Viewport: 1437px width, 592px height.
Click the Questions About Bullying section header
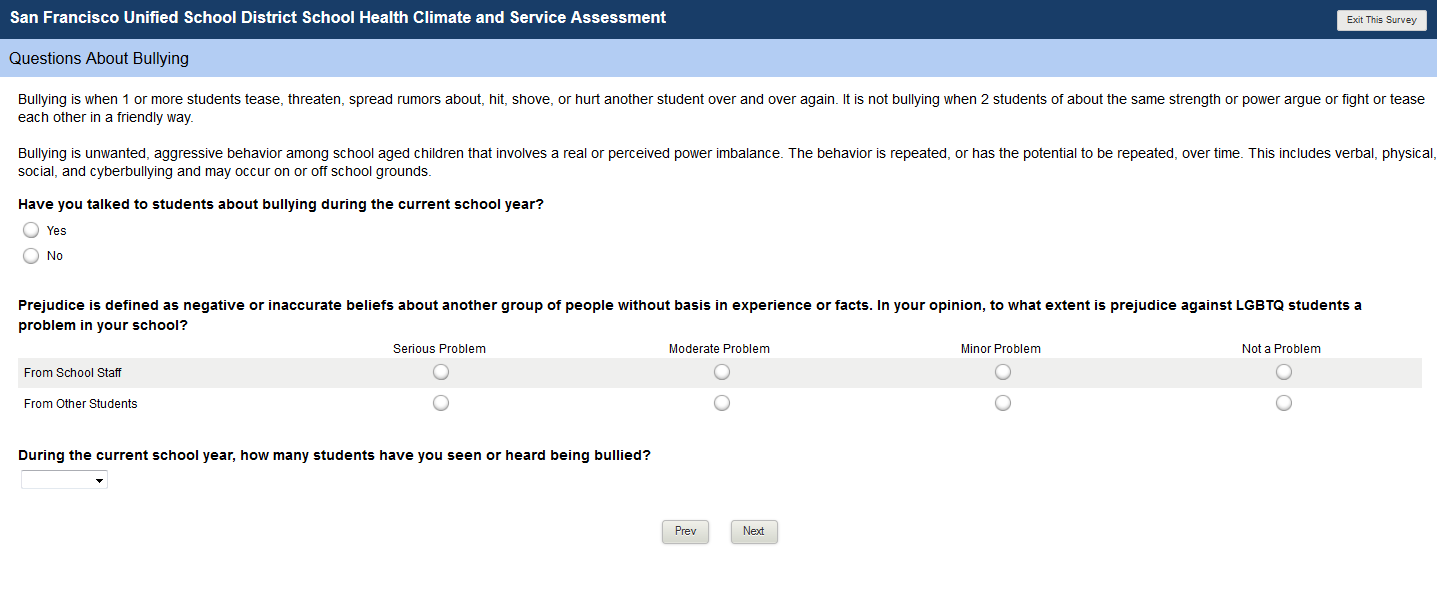[99, 59]
